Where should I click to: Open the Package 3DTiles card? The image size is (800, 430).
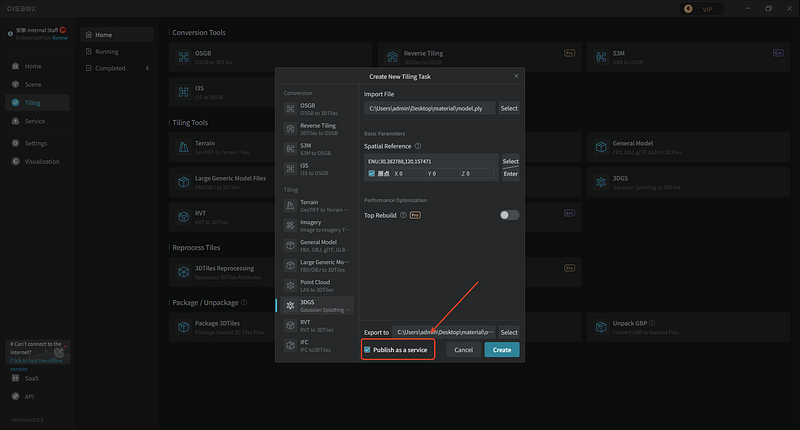[222, 327]
